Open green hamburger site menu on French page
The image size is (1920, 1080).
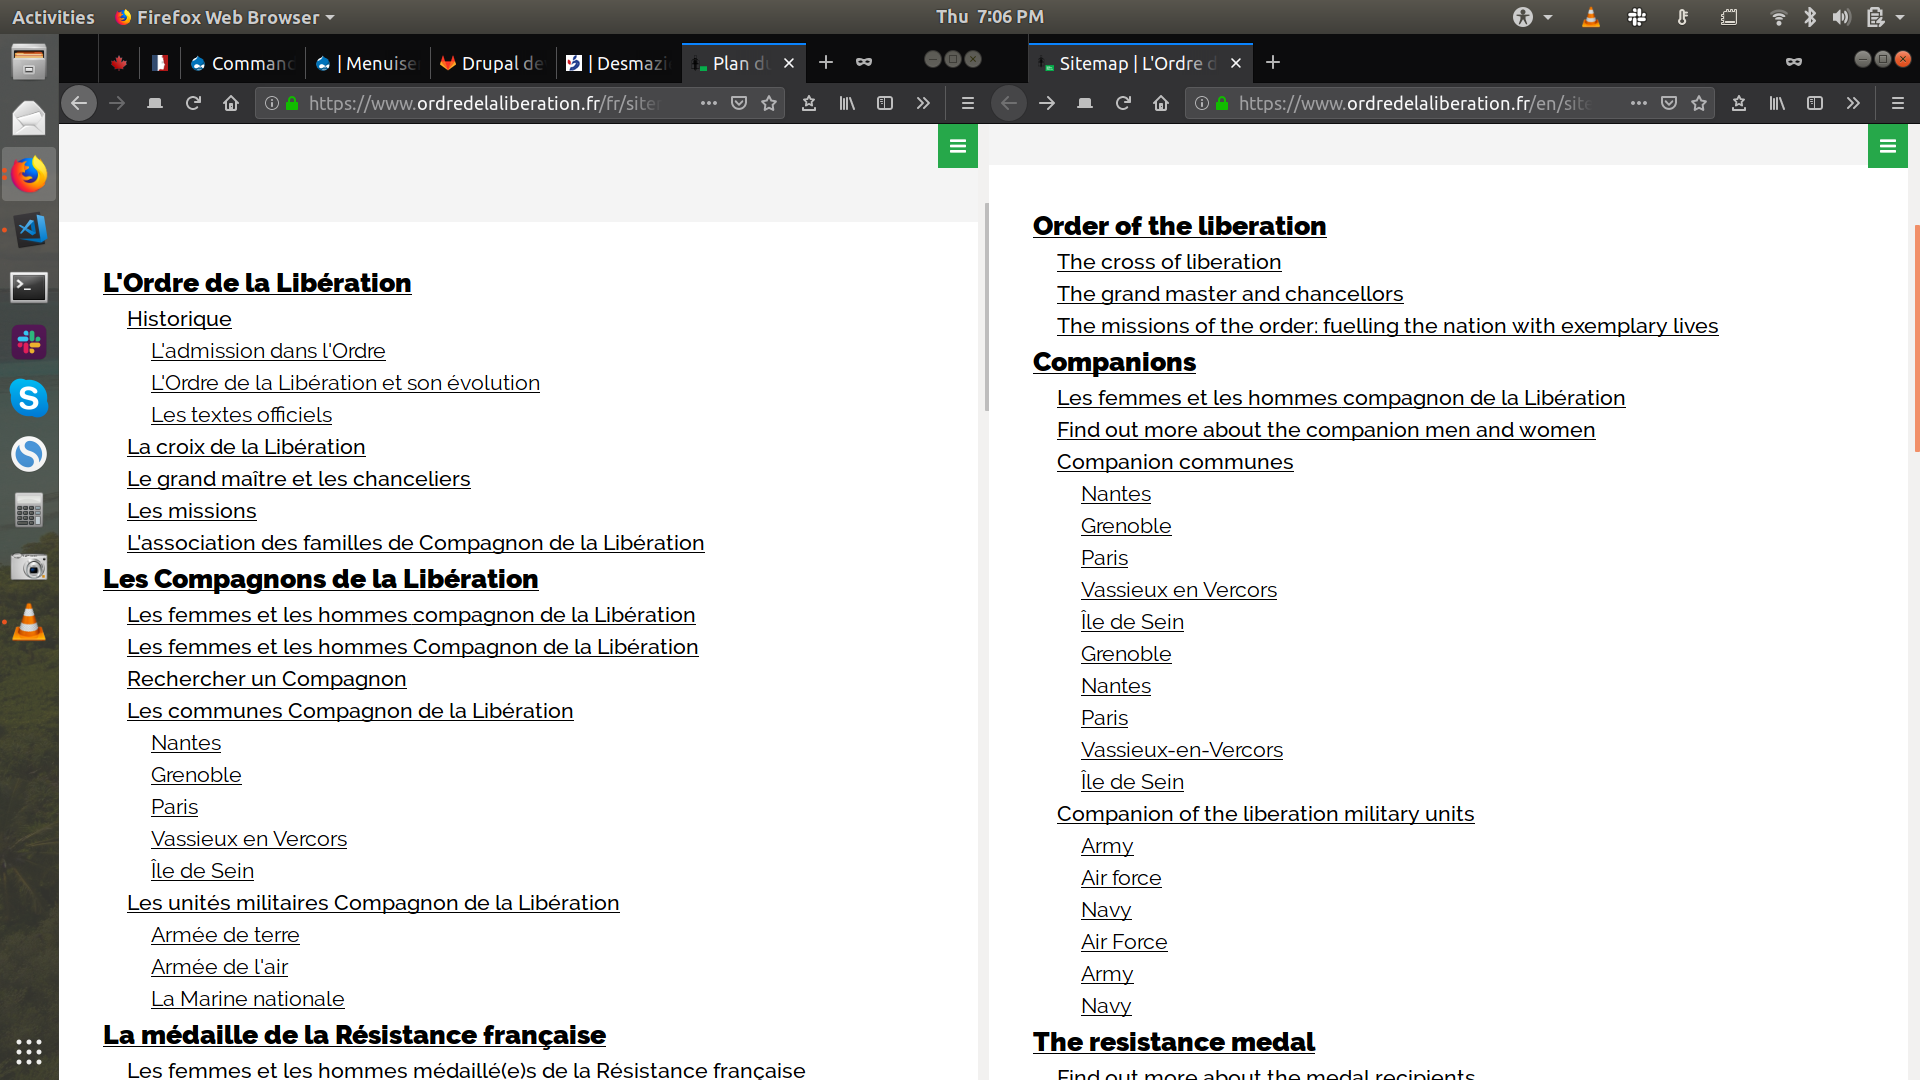[x=958, y=146]
